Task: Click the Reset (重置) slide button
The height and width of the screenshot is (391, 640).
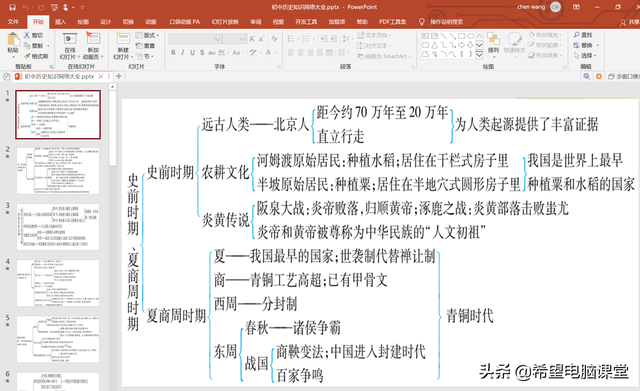Action: (x=145, y=46)
